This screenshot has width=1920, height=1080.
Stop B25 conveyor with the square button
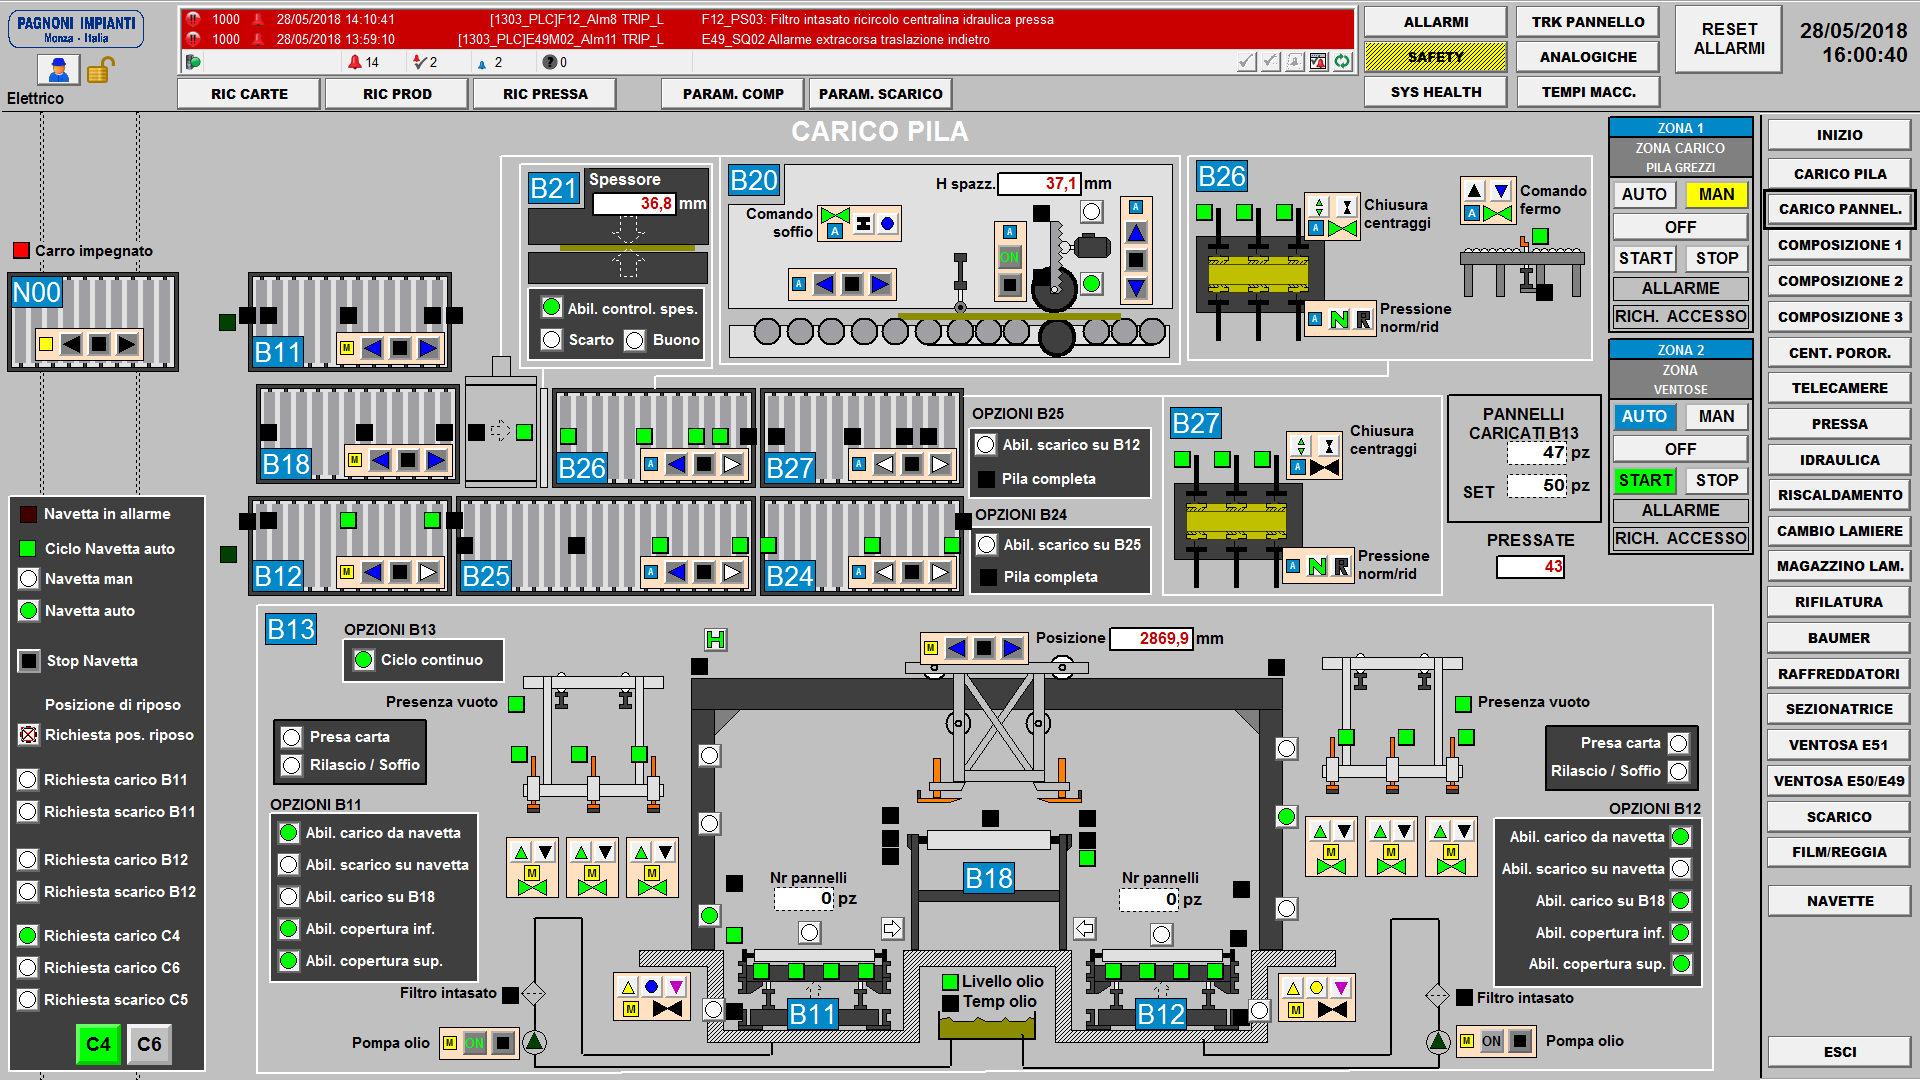pyautogui.click(x=704, y=572)
